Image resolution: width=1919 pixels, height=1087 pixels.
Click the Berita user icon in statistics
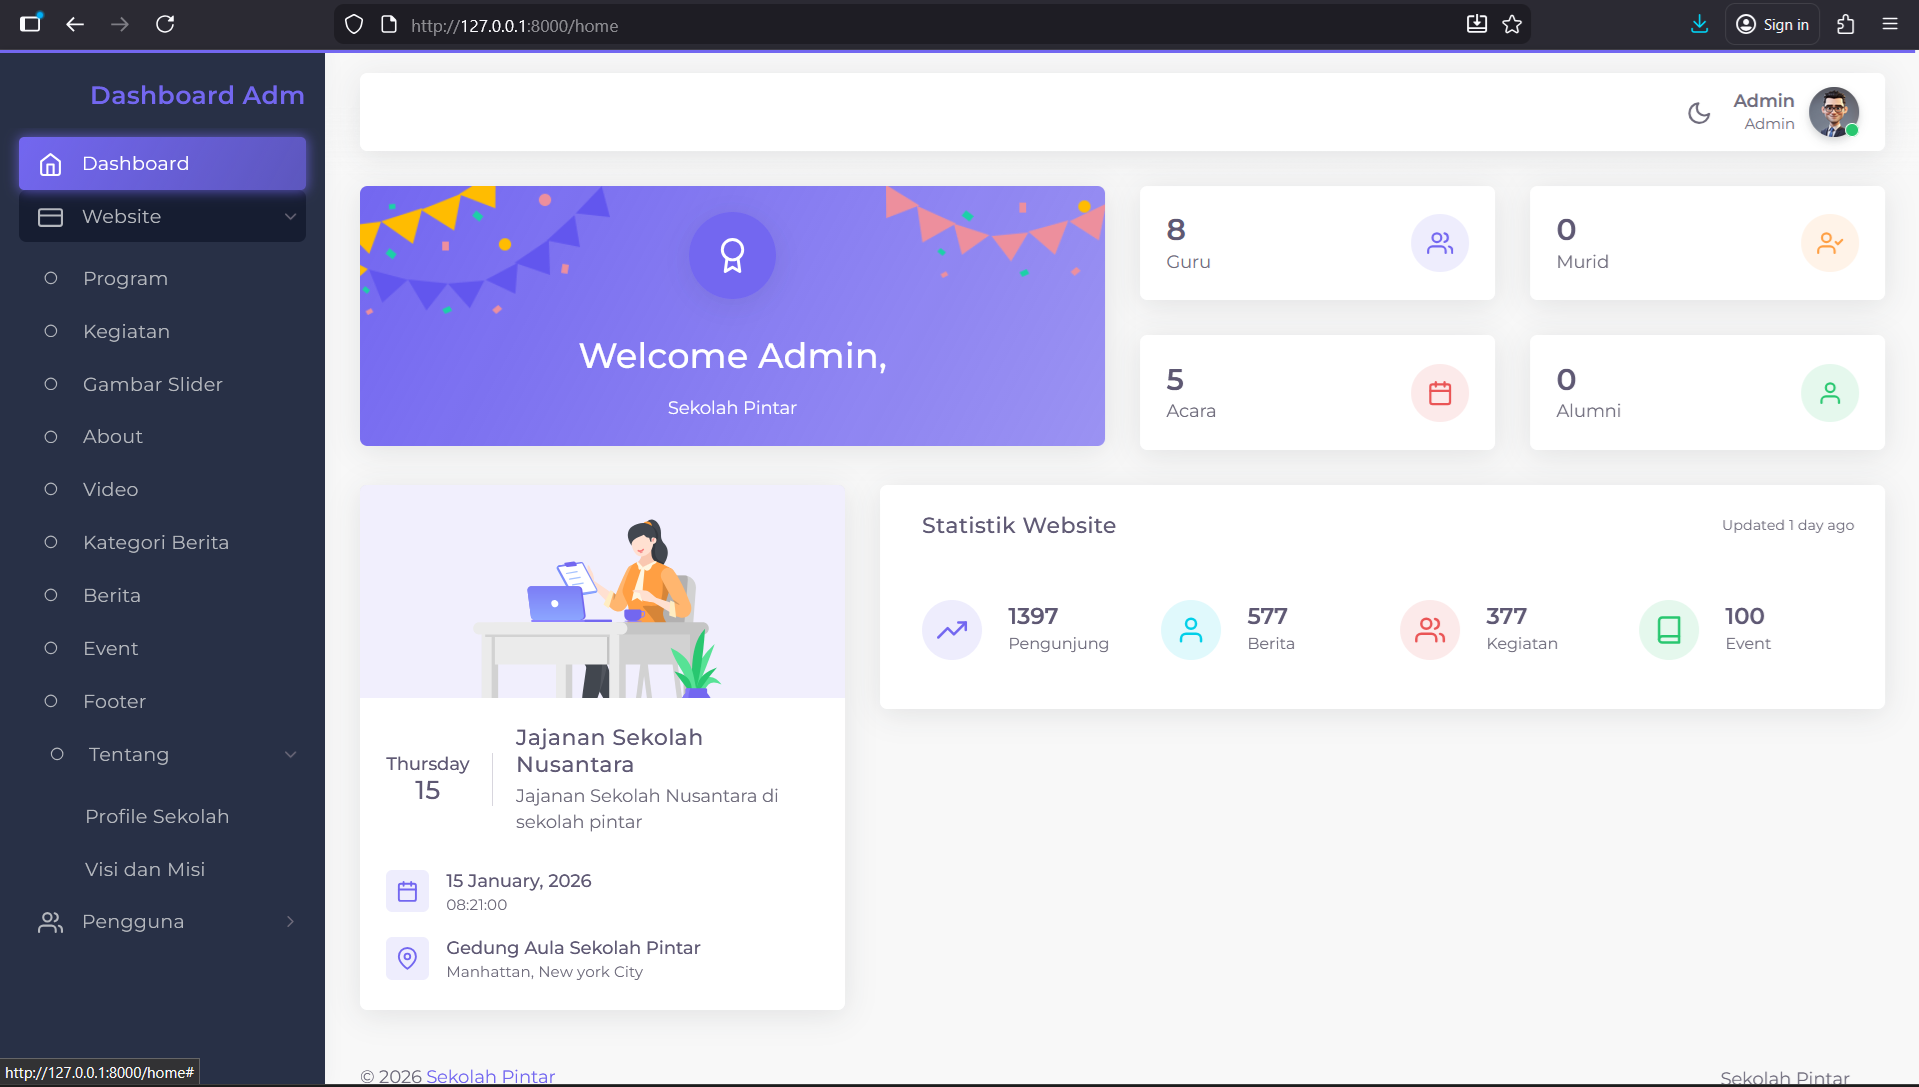(x=1191, y=630)
